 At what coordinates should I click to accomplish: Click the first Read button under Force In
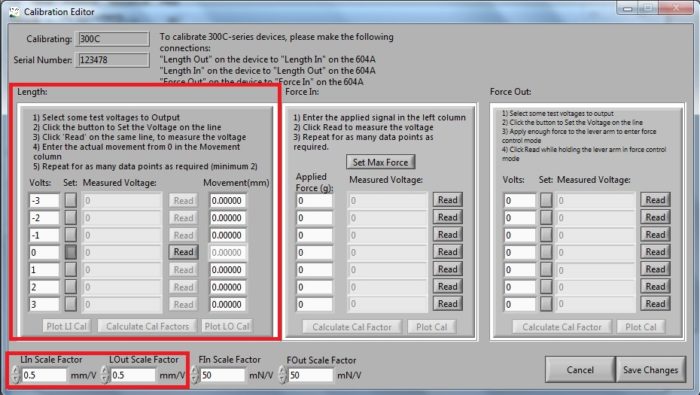click(x=447, y=200)
